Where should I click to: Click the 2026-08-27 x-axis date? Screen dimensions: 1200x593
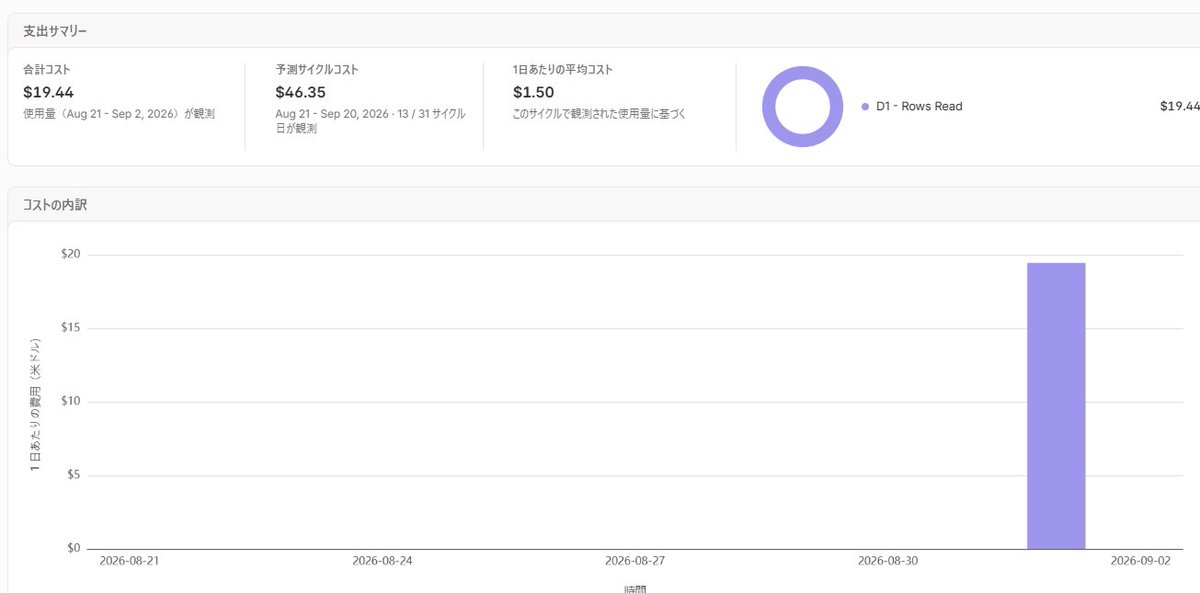635,561
